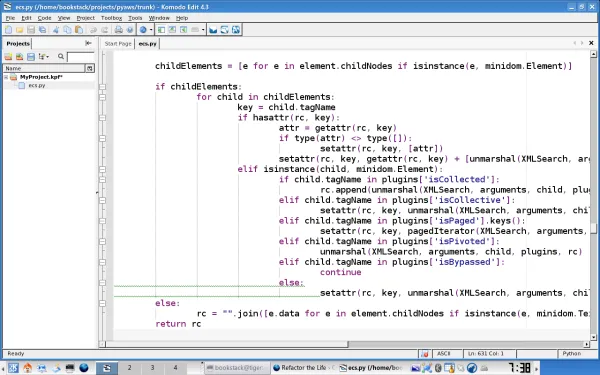
Task: Toggle the right pane visibility icon
Action: tap(184, 30)
